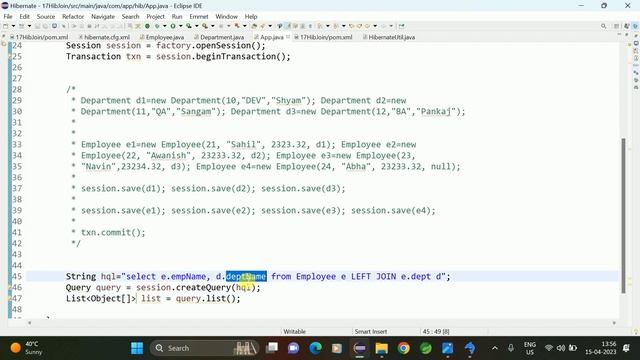
Task: Switch to the Java perspective icon
Action: coord(635,26)
